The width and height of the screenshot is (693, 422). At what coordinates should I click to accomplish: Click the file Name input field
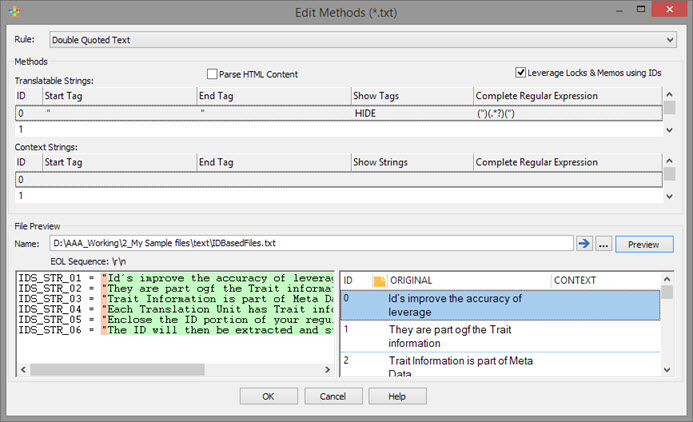[x=312, y=243]
